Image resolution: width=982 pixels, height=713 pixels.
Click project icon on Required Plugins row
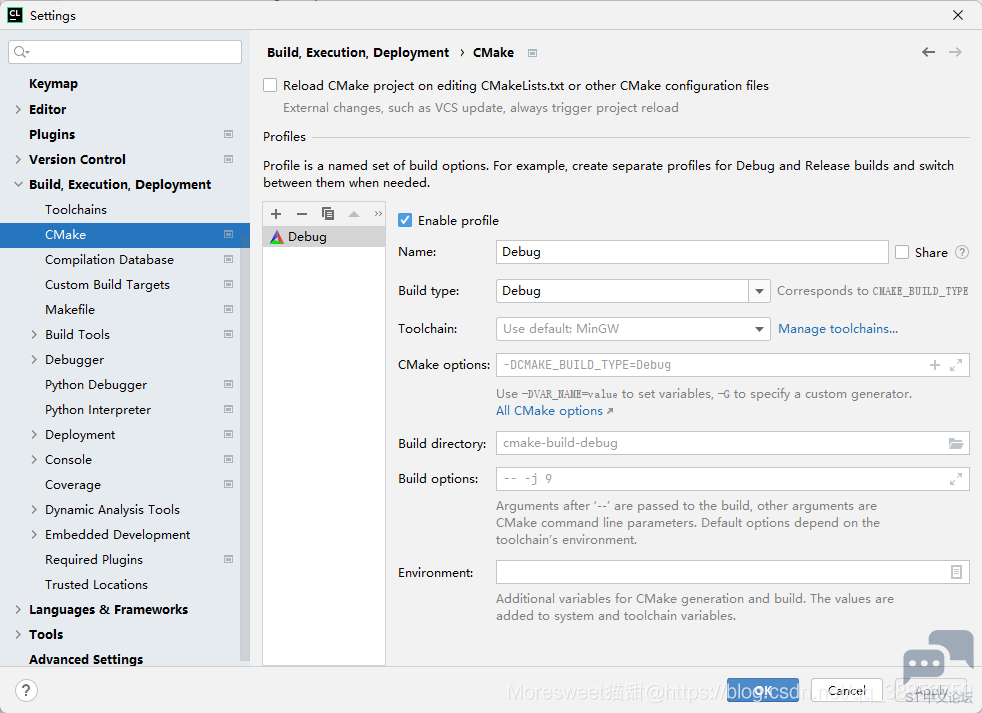(x=229, y=559)
